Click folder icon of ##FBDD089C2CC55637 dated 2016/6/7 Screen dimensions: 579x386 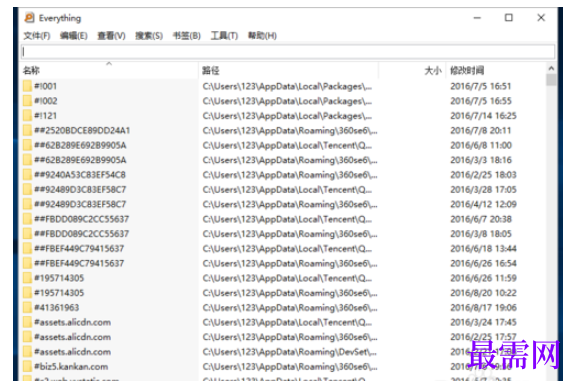point(27,219)
